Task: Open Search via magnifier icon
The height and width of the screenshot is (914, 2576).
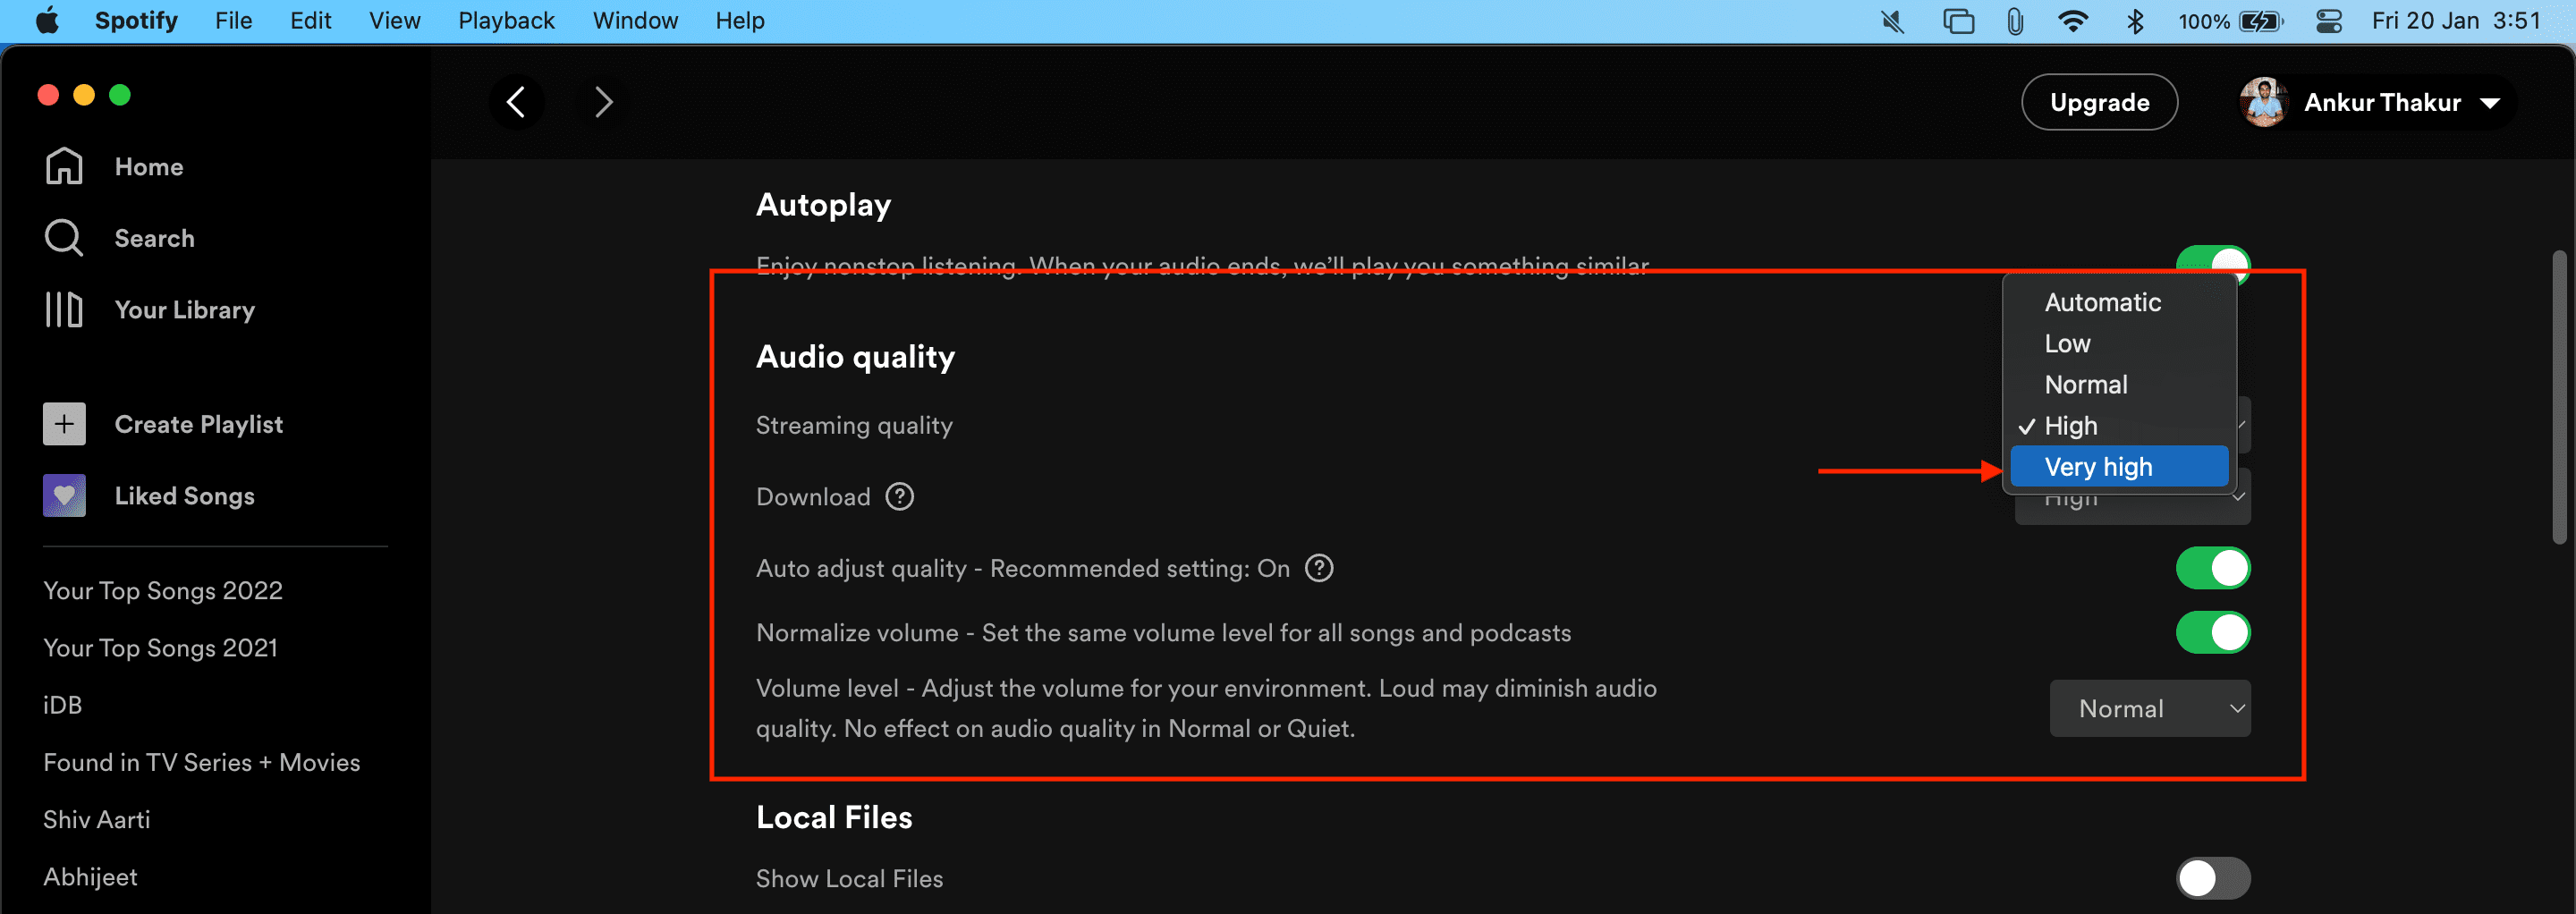Action: click(x=64, y=238)
